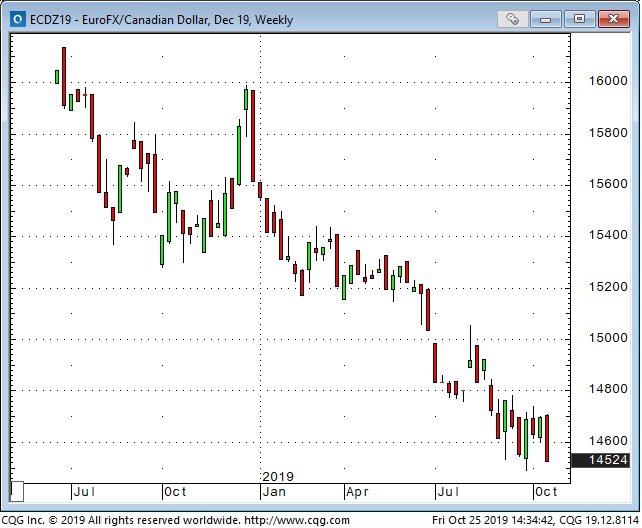
Task: Click the http://www.cqg.com link text
Action: (297, 521)
